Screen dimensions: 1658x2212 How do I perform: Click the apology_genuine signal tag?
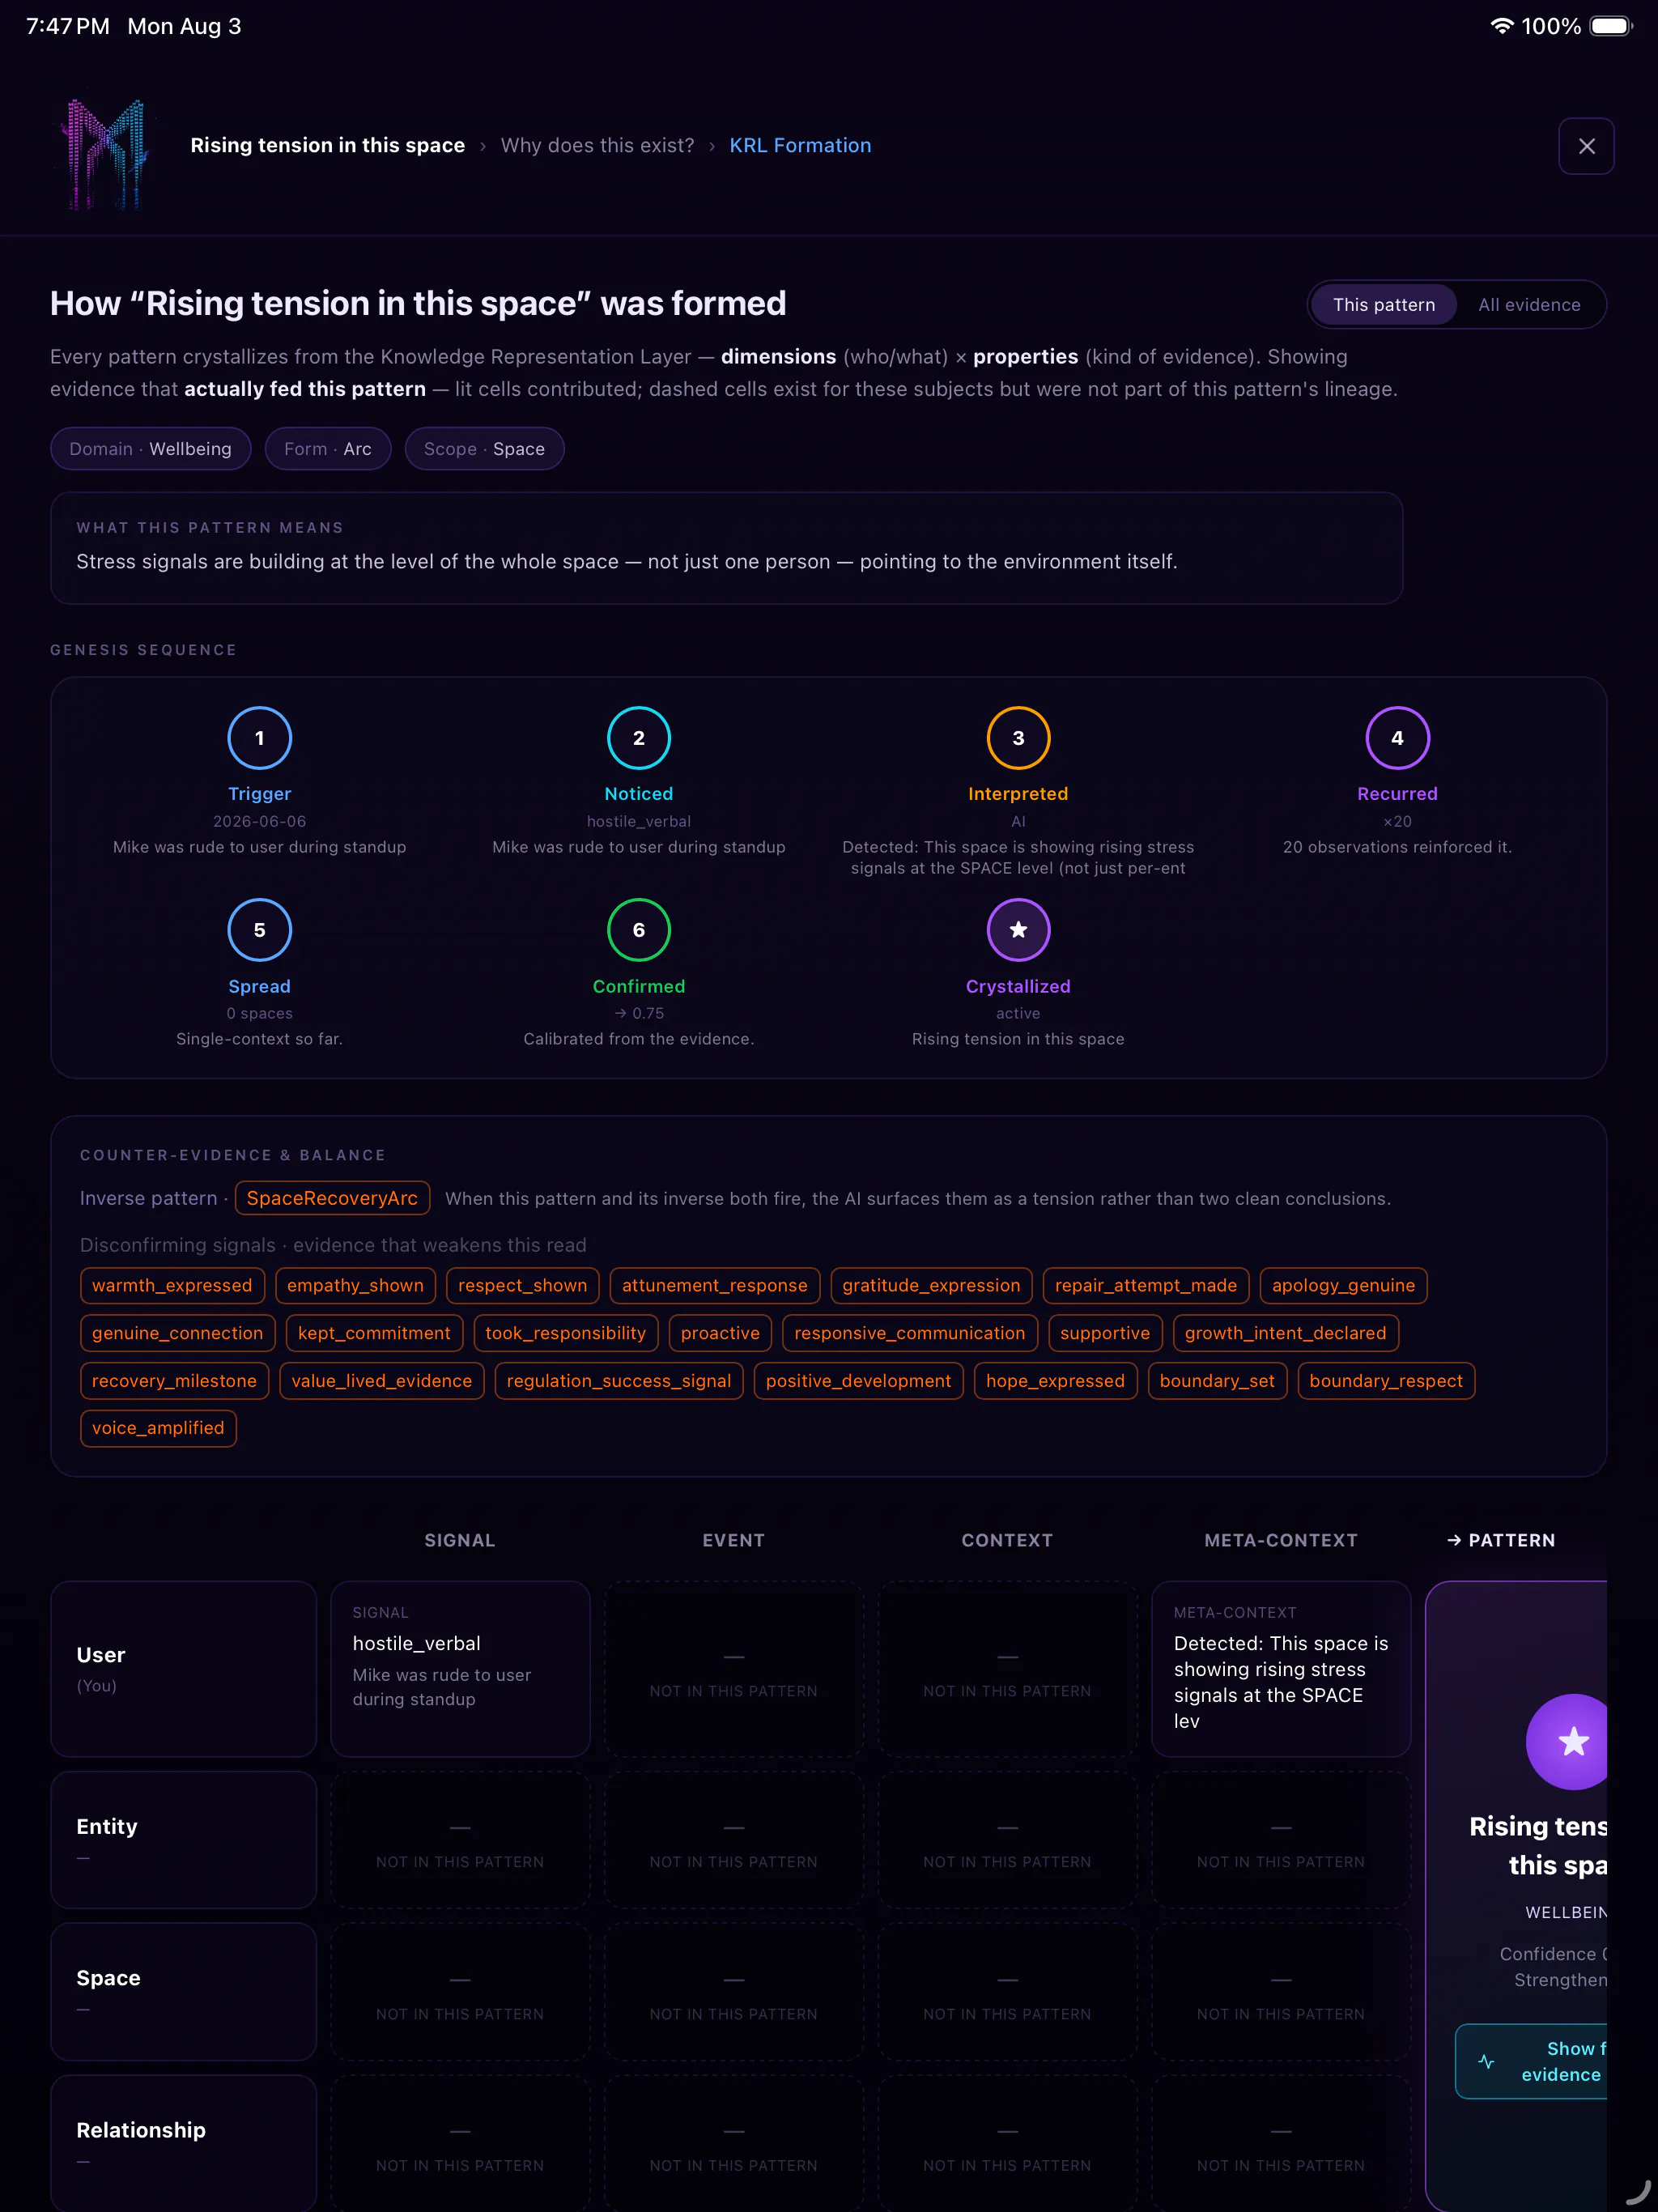coord(1343,1286)
